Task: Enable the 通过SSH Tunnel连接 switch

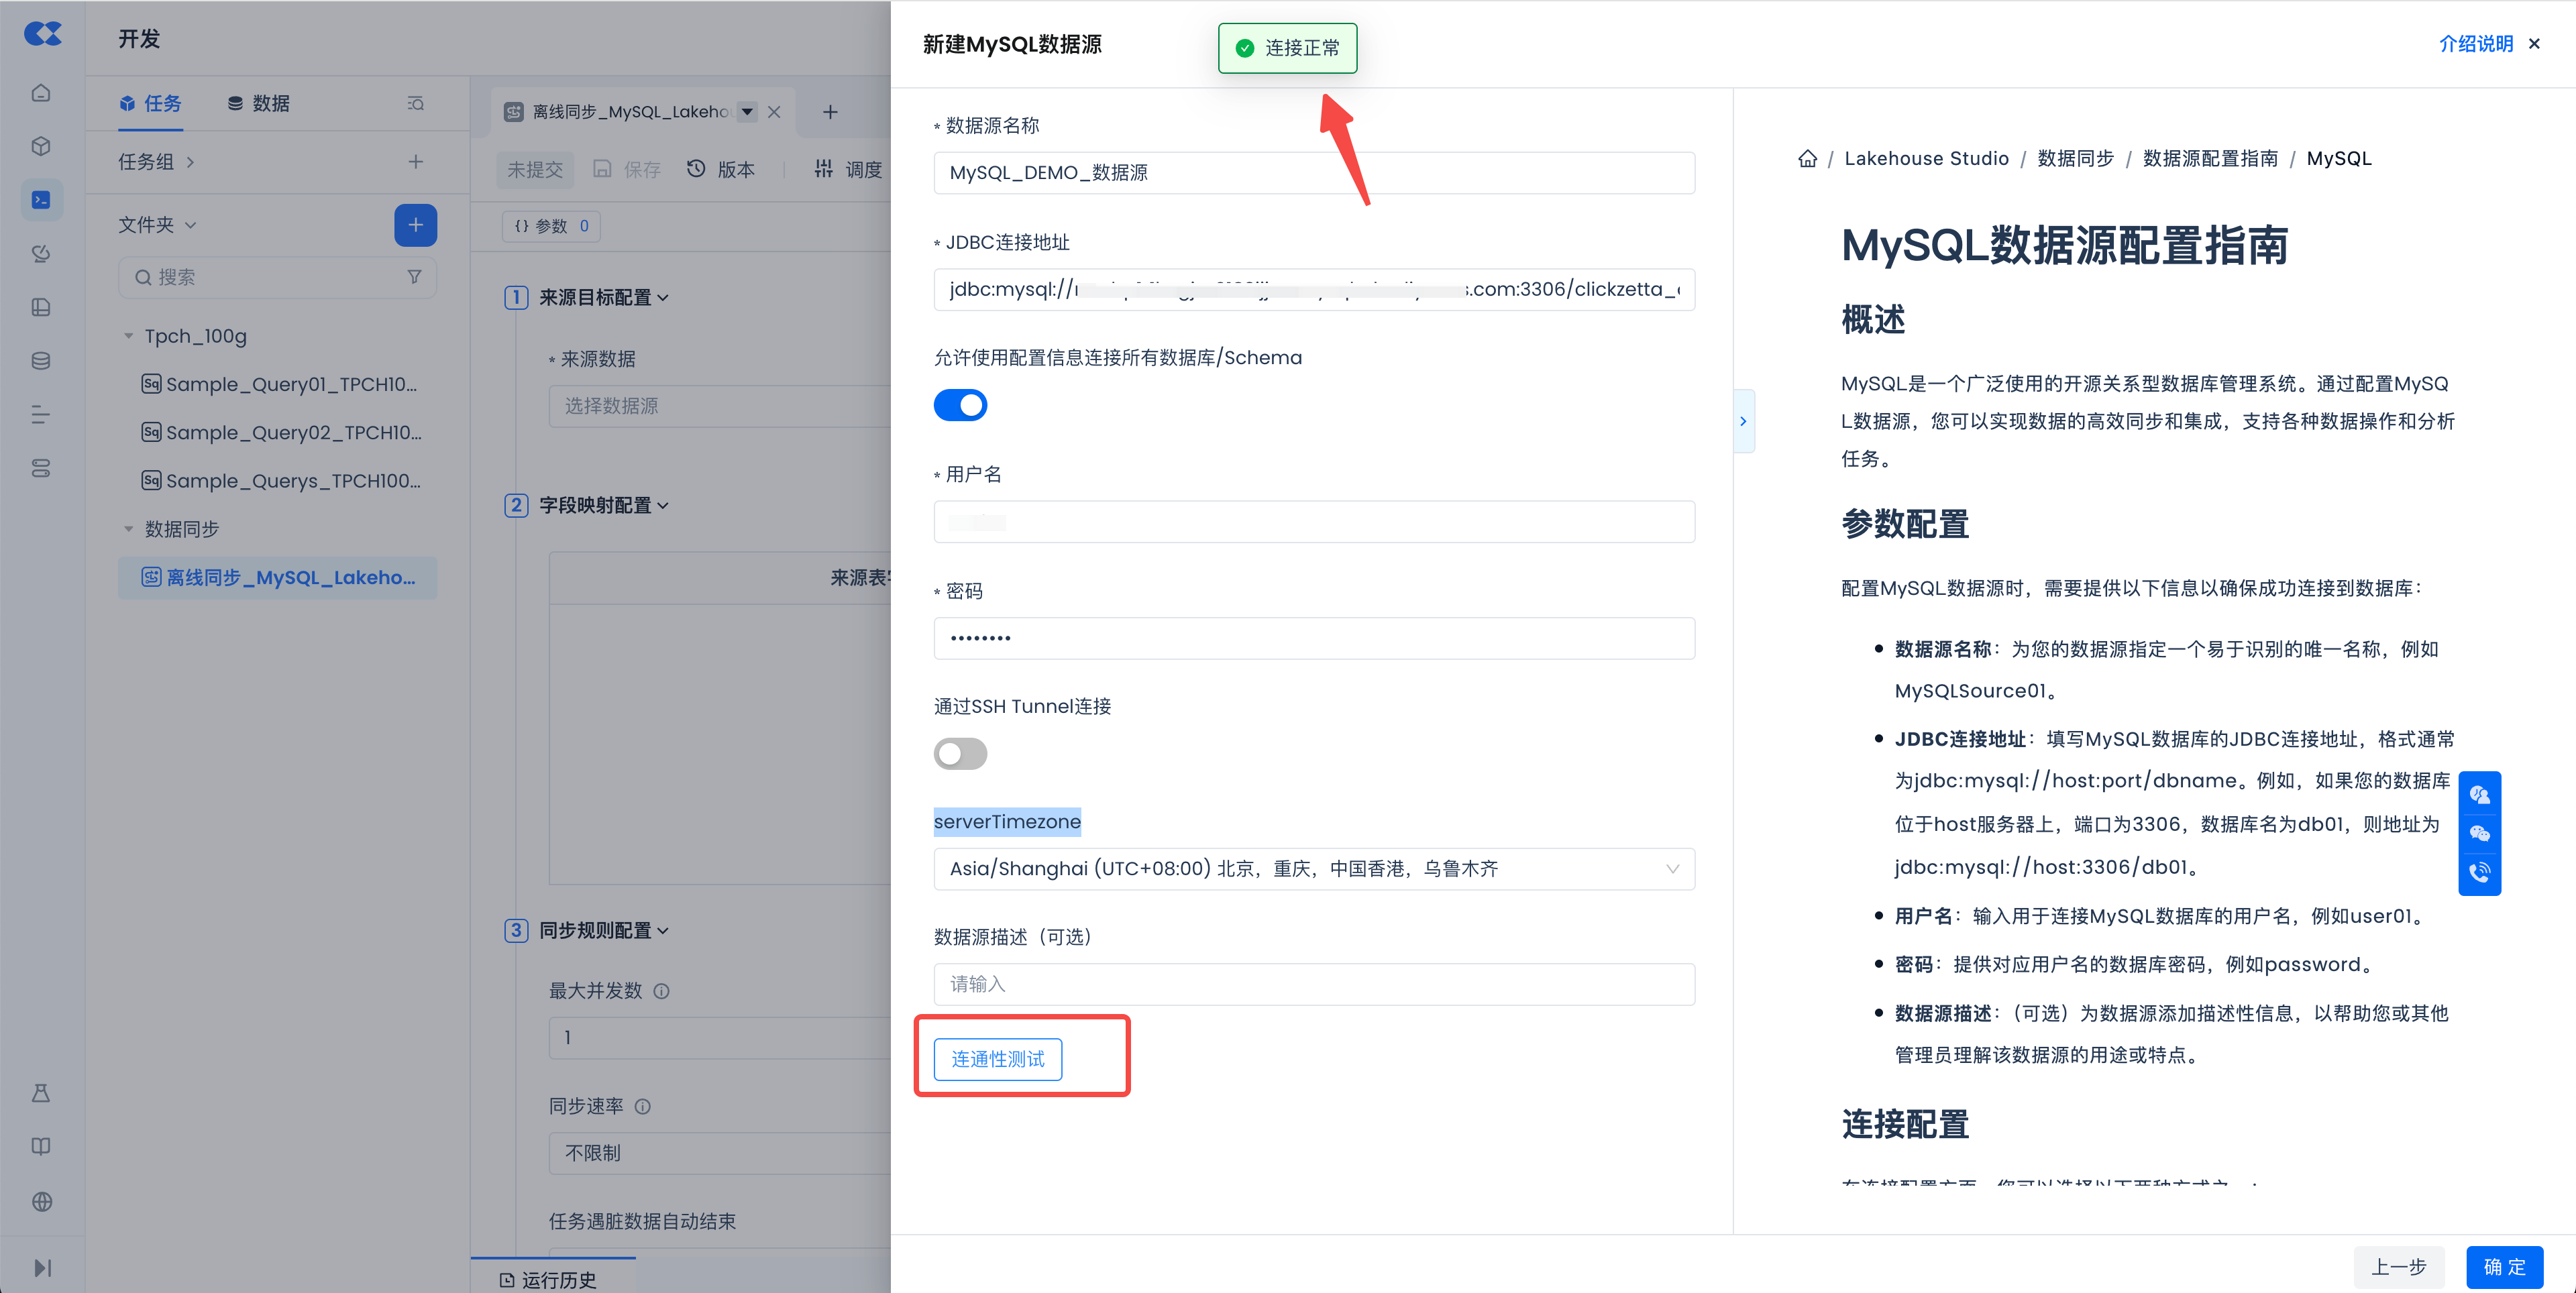Action: (x=960, y=753)
